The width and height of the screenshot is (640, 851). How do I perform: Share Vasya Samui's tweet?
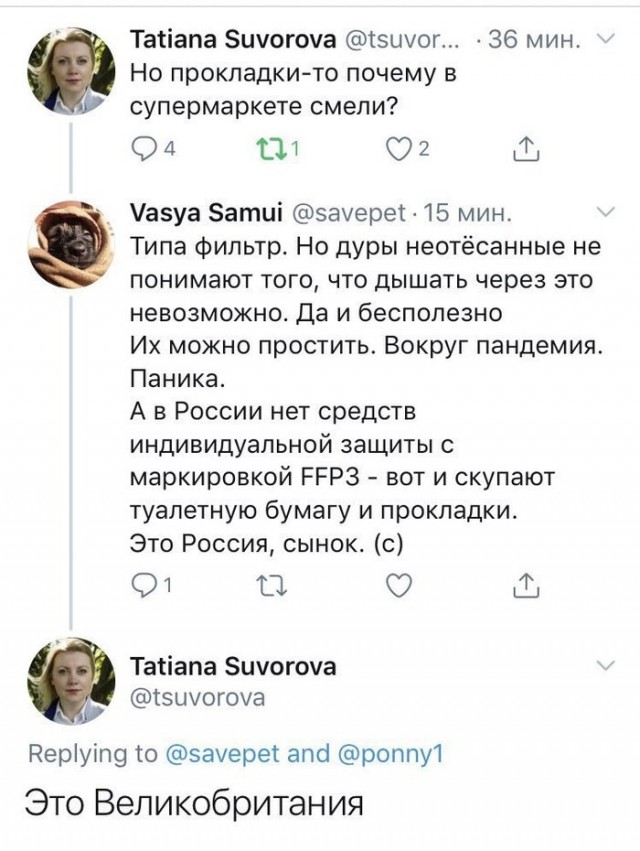525,586
